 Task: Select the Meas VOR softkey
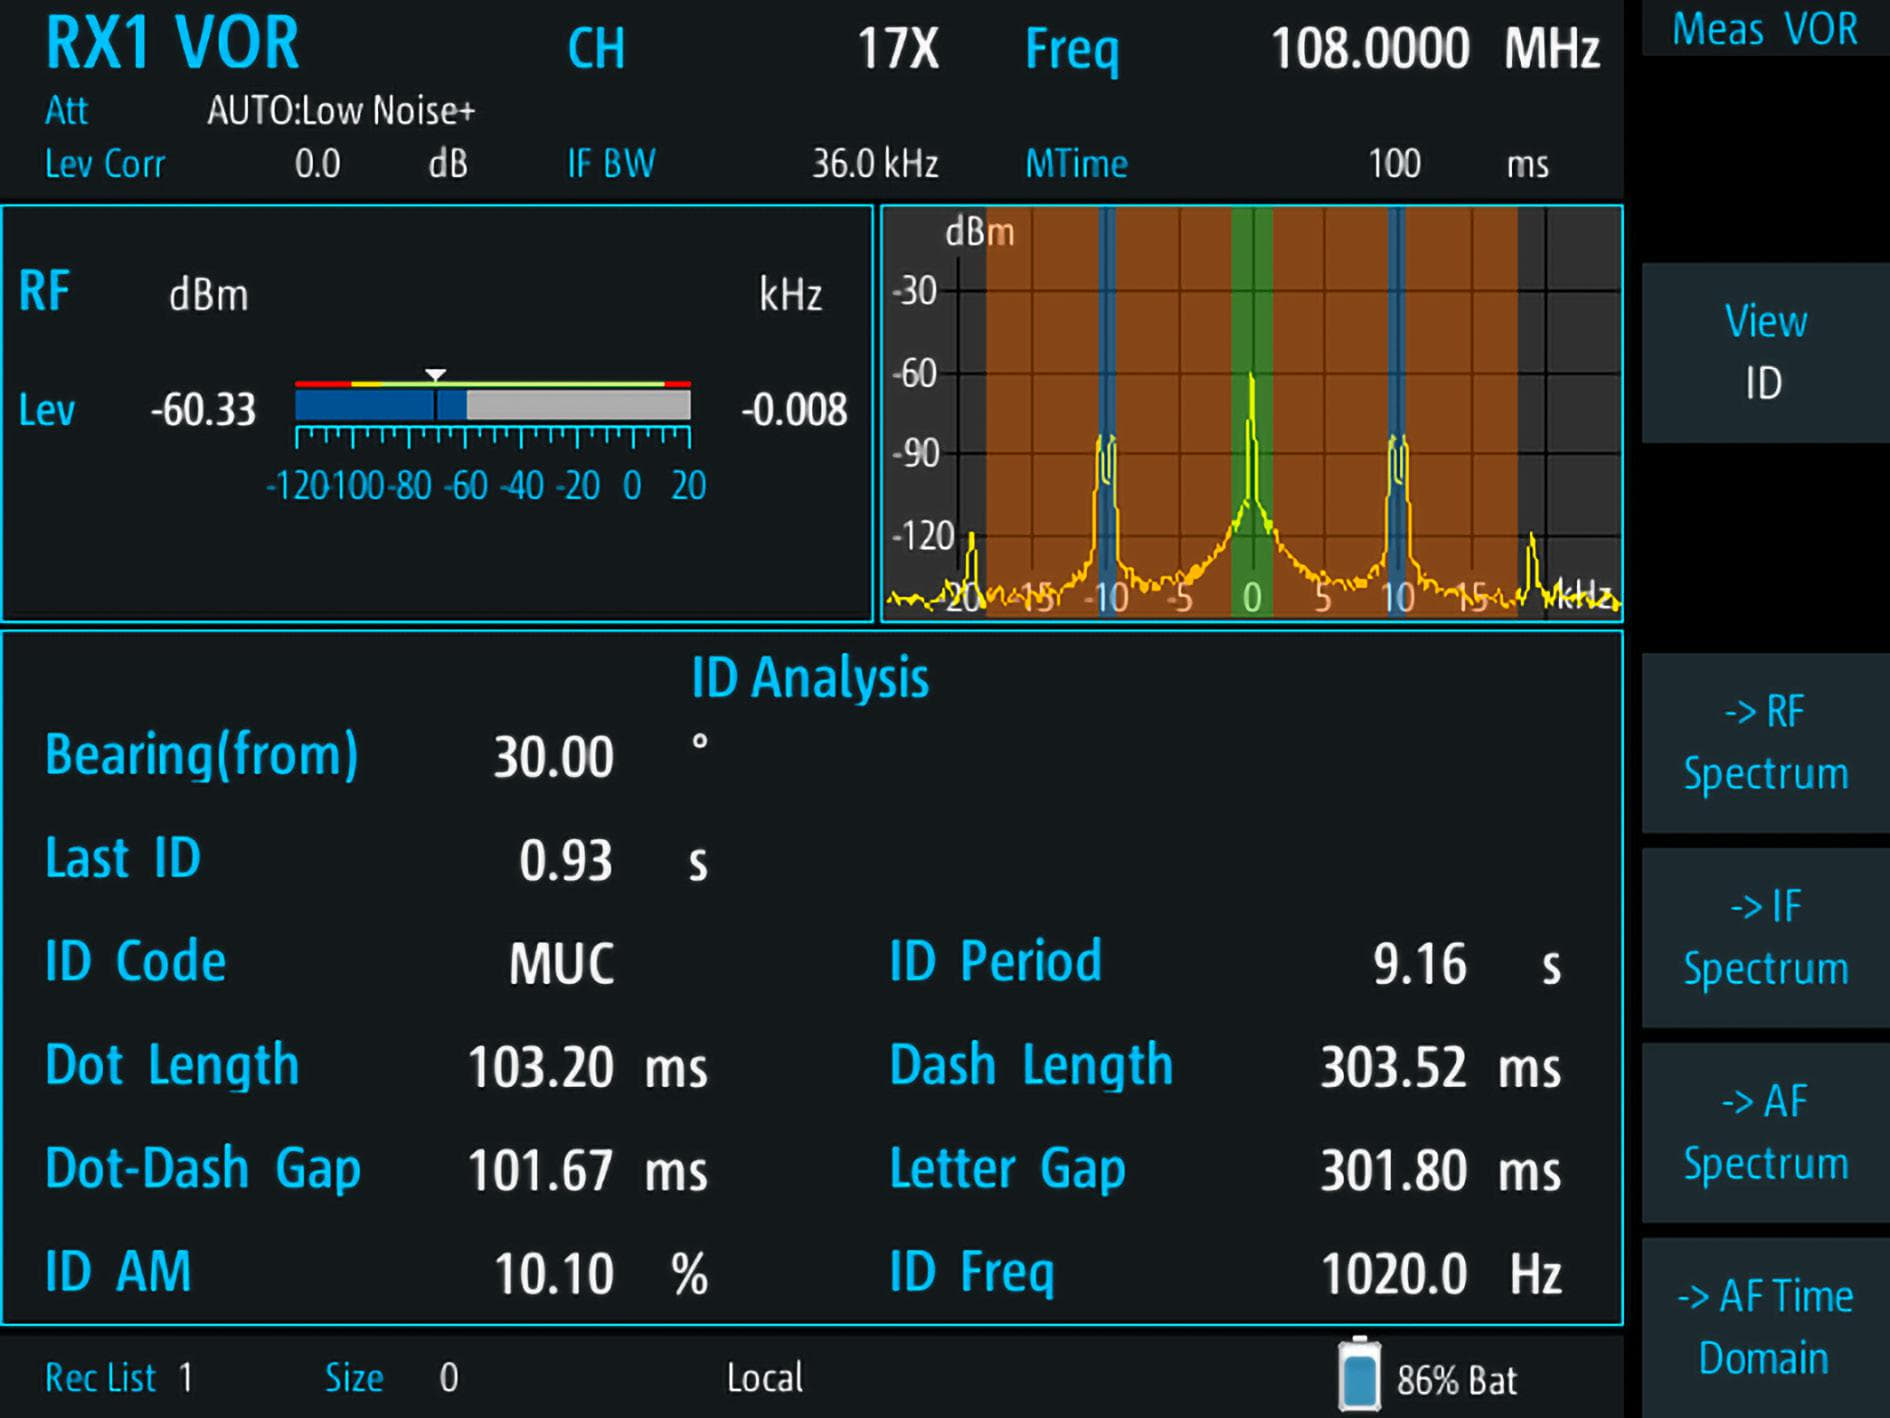[1763, 30]
